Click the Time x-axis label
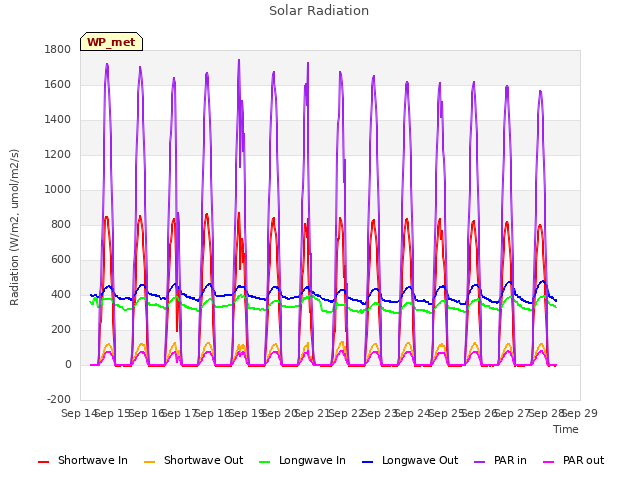Image resolution: width=640 pixels, height=480 pixels. pyautogui.click(x=566, y=429)
